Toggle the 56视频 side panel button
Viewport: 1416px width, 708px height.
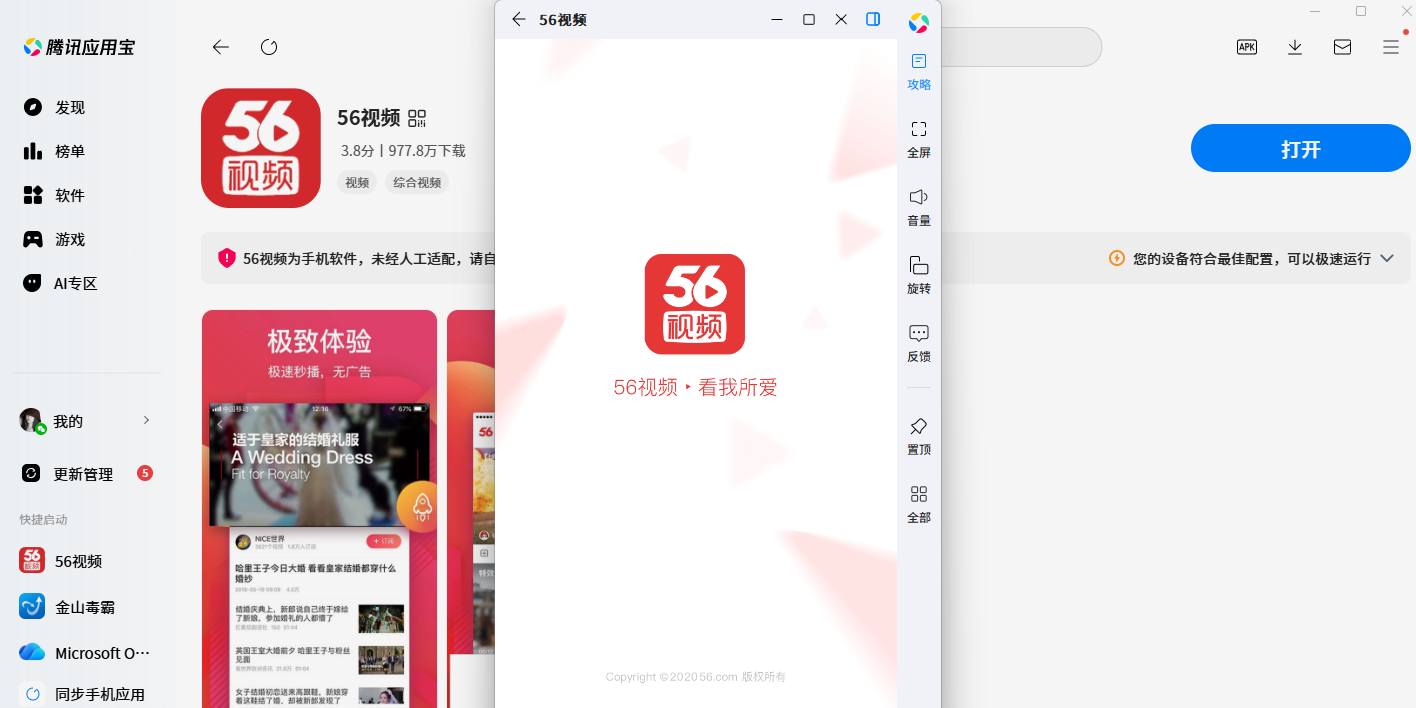[873, 19]
